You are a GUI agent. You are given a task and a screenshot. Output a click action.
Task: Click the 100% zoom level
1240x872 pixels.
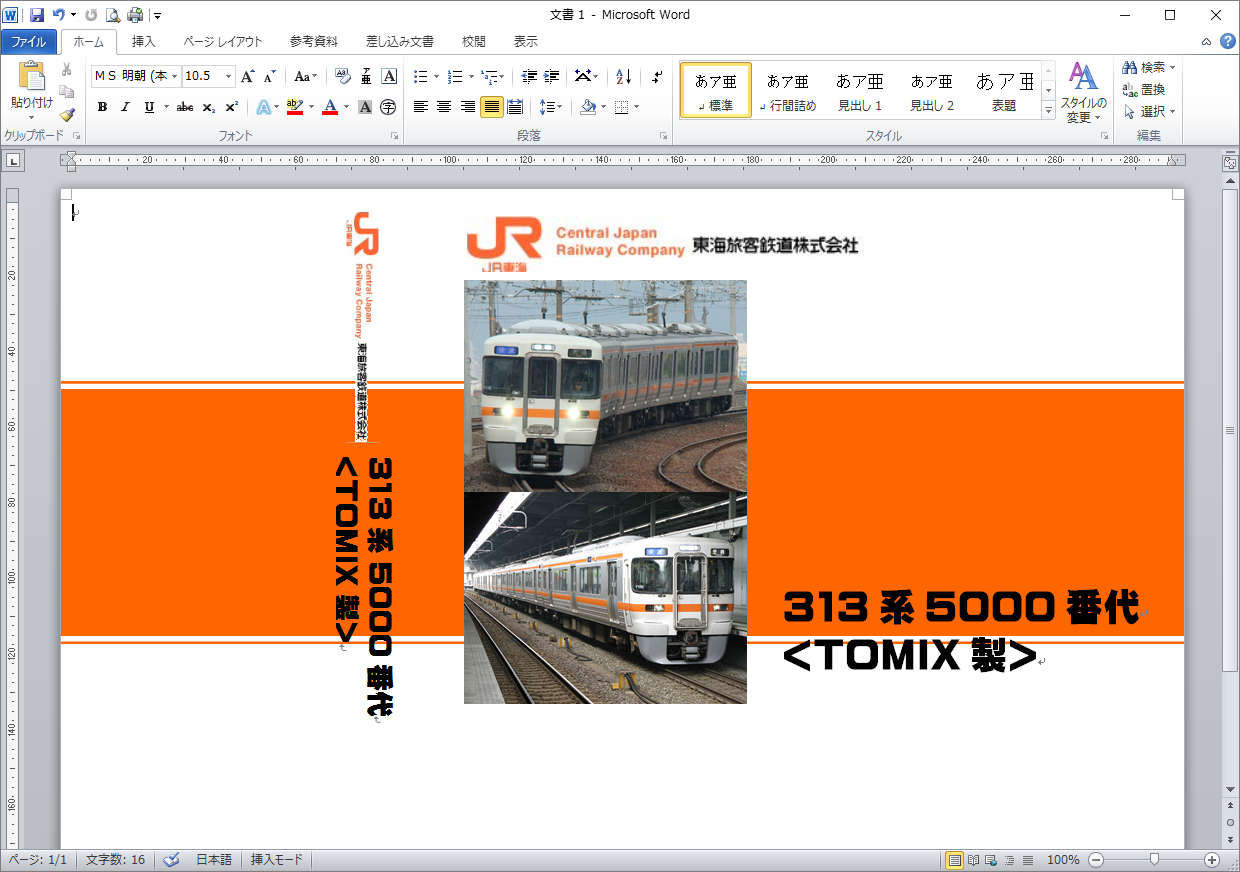click(x=1063, y=860)
